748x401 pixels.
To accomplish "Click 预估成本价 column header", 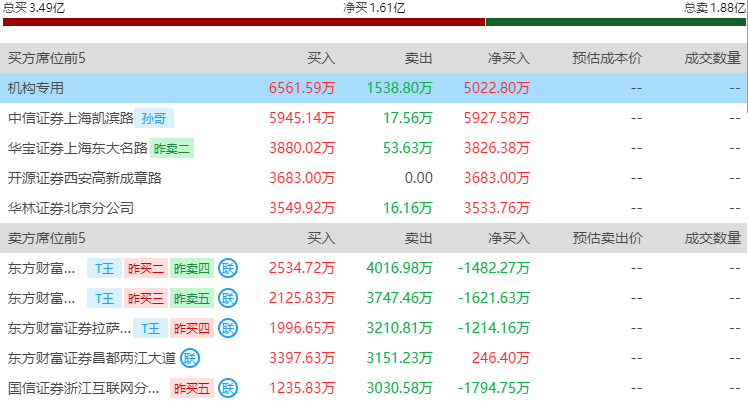I will click(x=607, y=58).
